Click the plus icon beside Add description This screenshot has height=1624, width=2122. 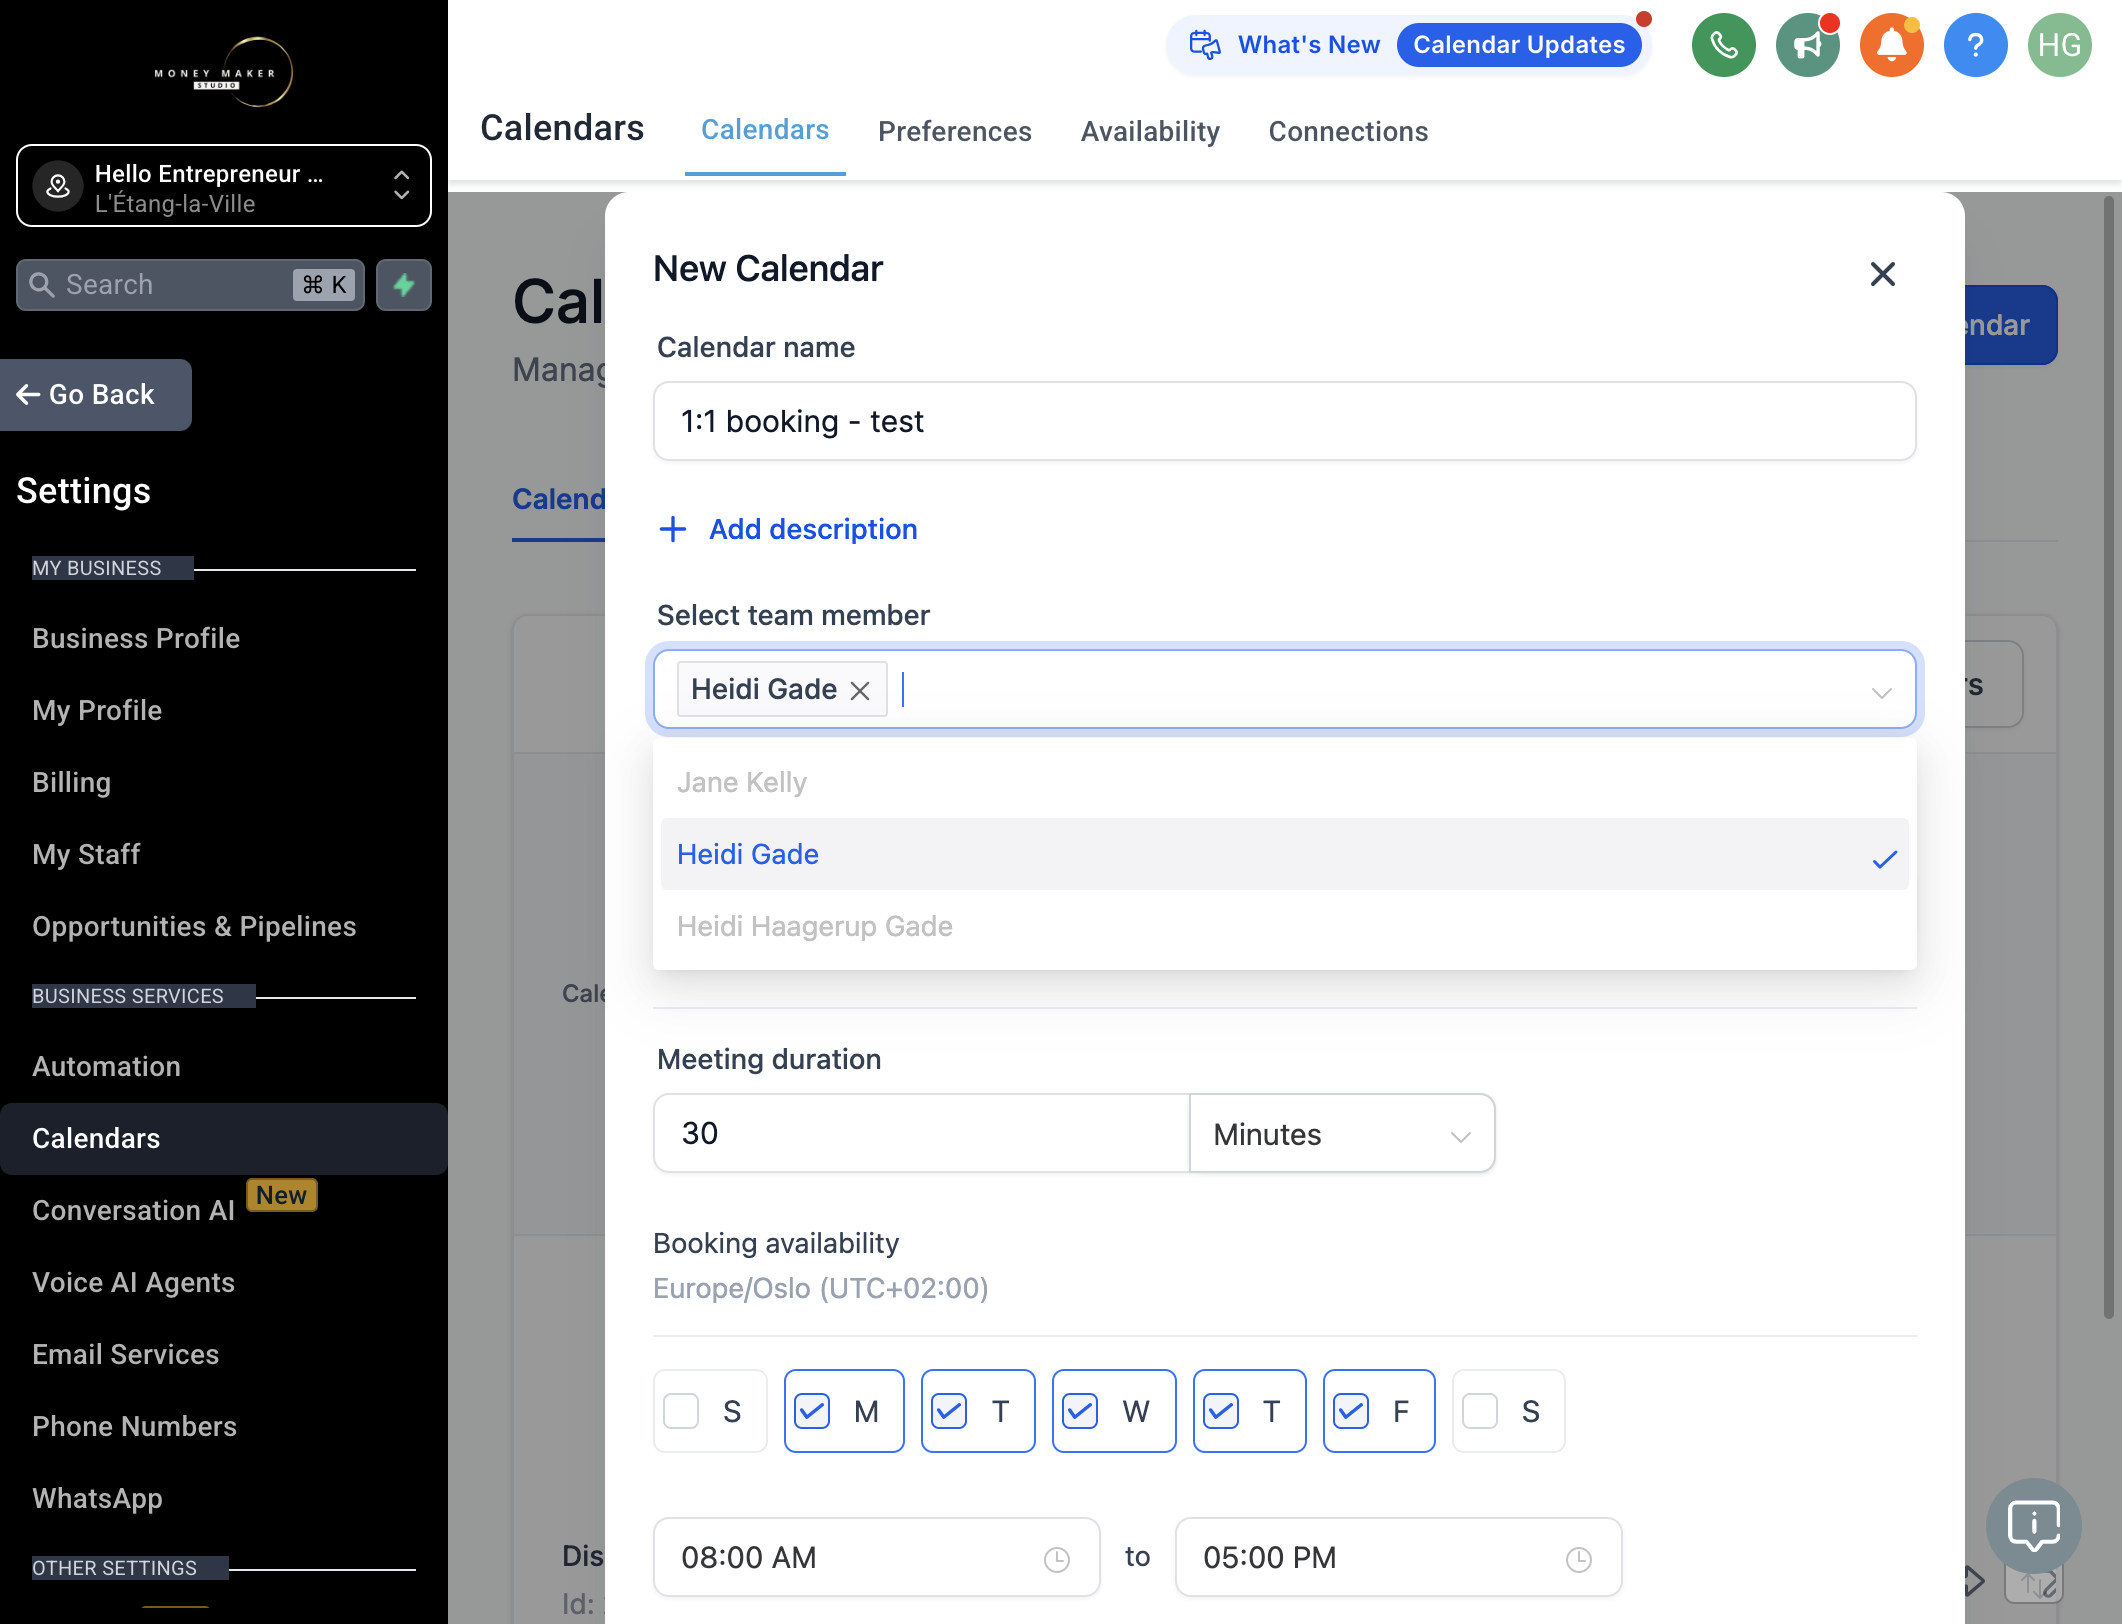[673, 529]
